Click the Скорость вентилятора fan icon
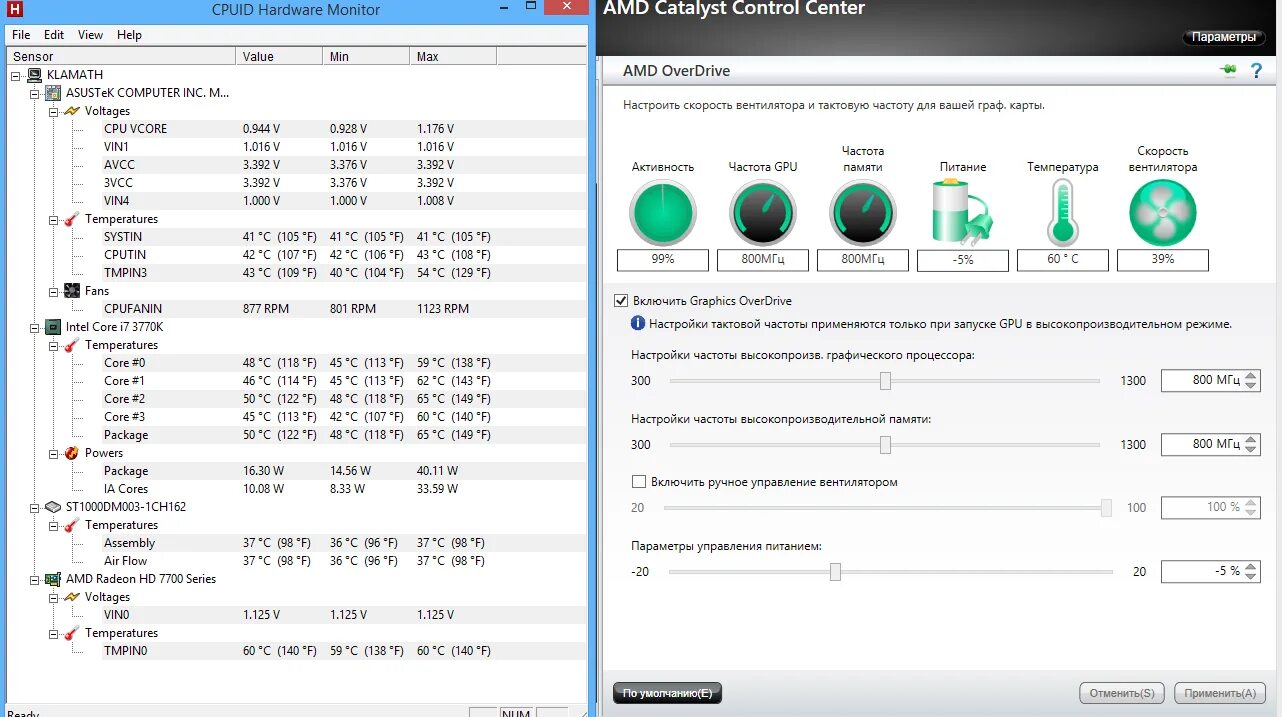Screen dimensions: 1282x717 point(1162,212)
